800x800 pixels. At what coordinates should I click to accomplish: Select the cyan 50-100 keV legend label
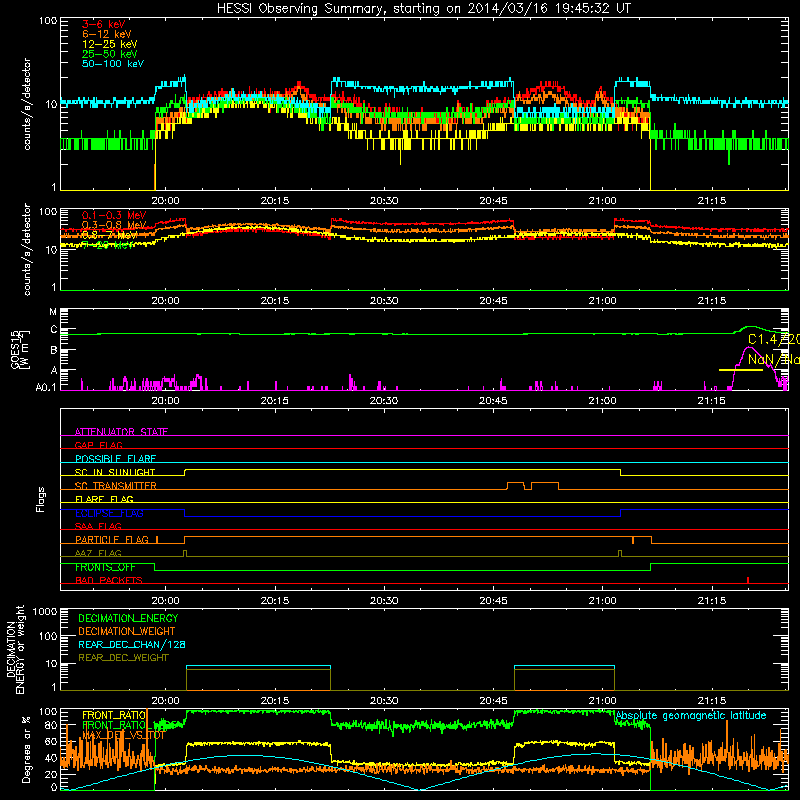113,64
